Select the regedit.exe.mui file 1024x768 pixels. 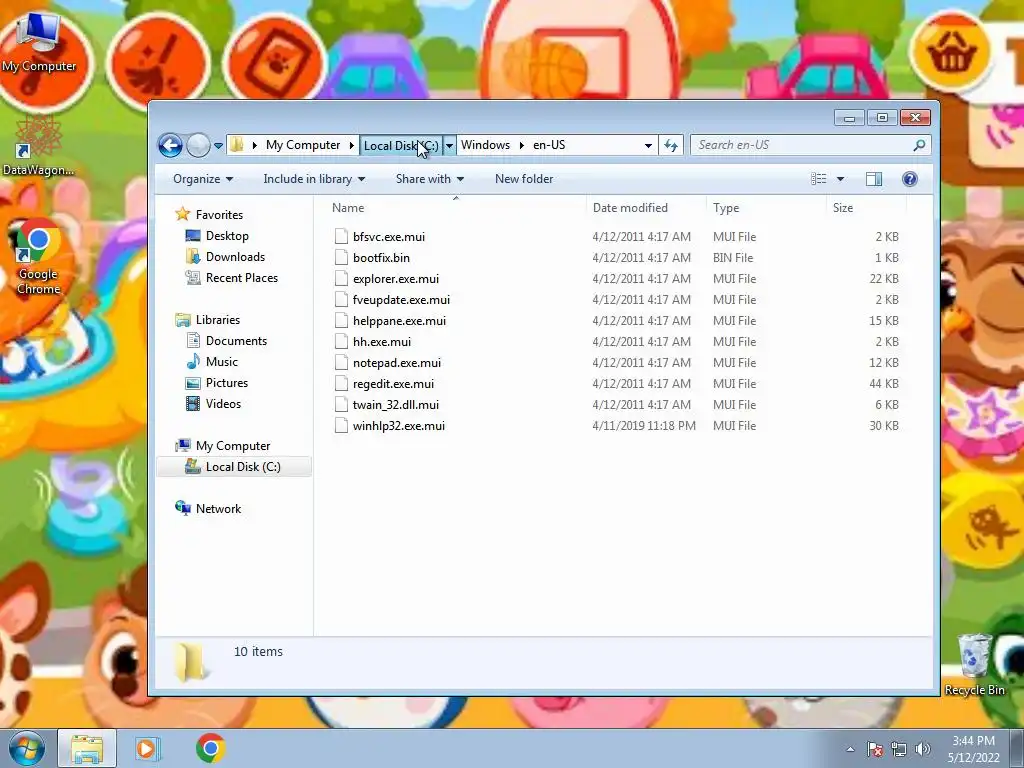(393, 383)
